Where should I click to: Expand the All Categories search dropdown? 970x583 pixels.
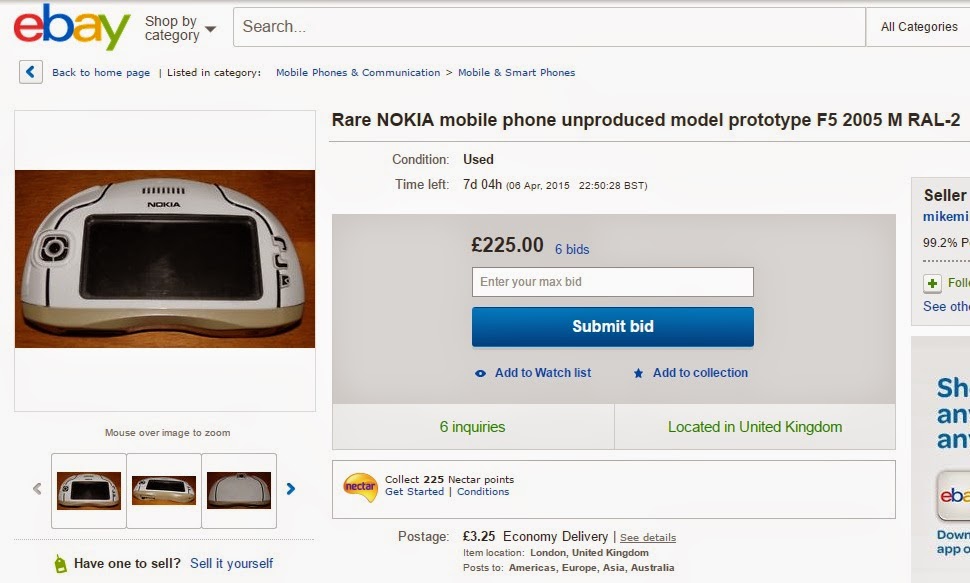coord(918,27)
